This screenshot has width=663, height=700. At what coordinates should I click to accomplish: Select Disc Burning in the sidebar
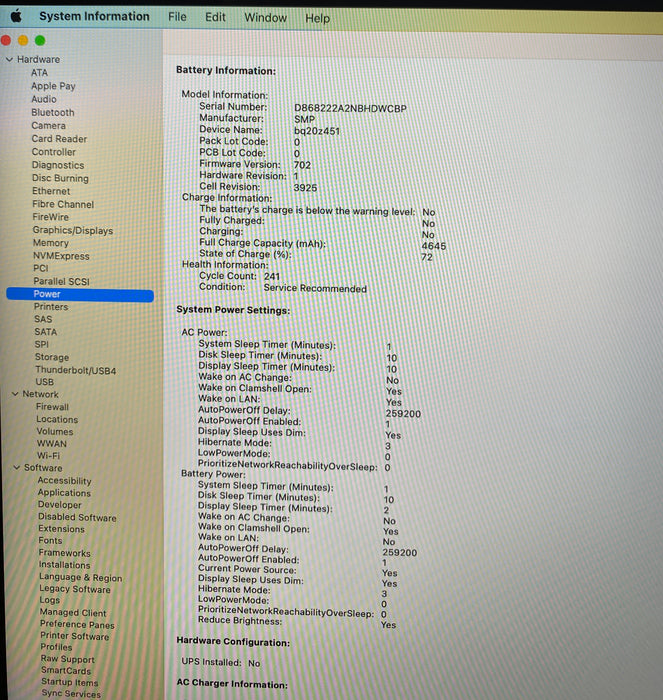click(60, 178)
